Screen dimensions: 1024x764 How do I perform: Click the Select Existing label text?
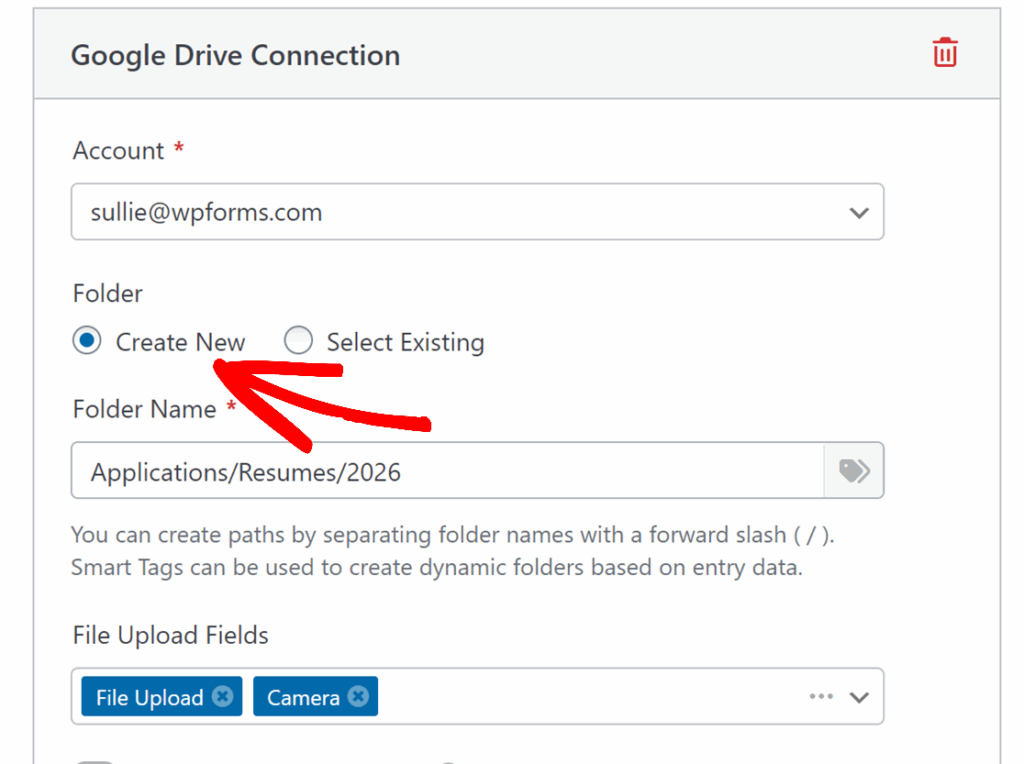click(x=405, y=343)
